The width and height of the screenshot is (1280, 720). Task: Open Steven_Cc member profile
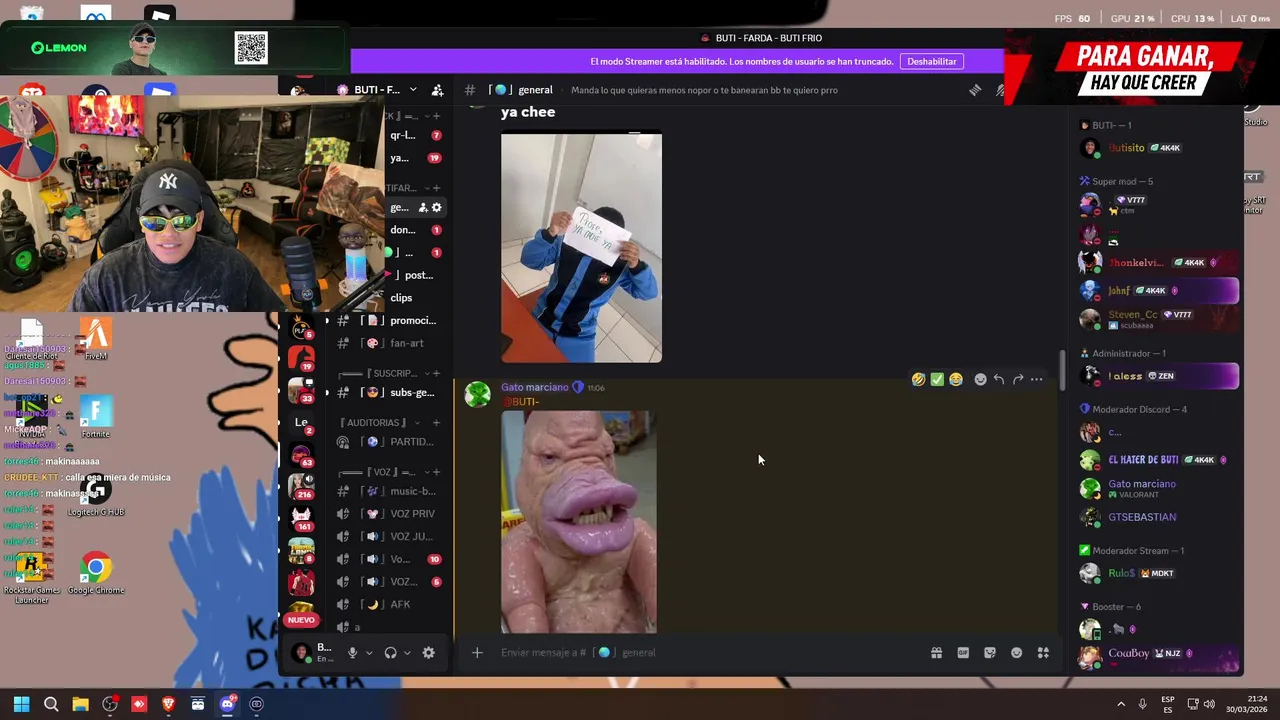[x=1132, y=314]
